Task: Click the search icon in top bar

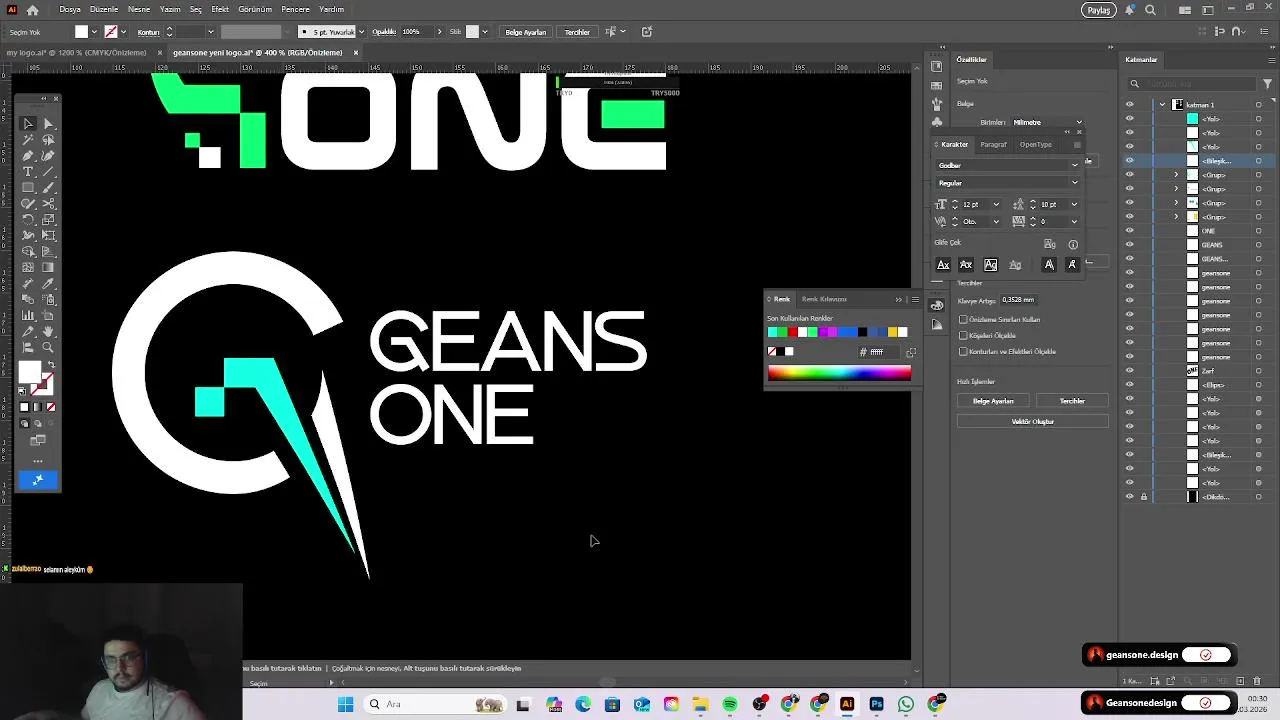Action: coord(1150,10)
